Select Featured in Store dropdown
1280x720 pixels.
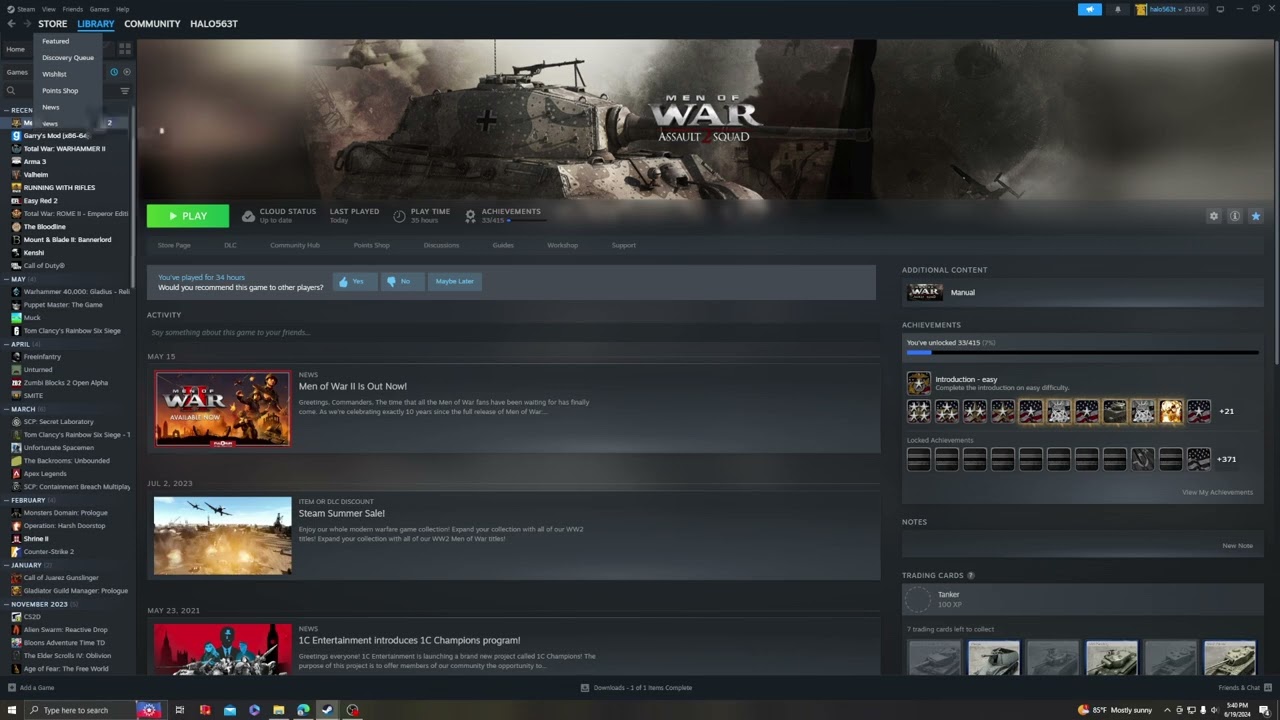coord(56,41)
